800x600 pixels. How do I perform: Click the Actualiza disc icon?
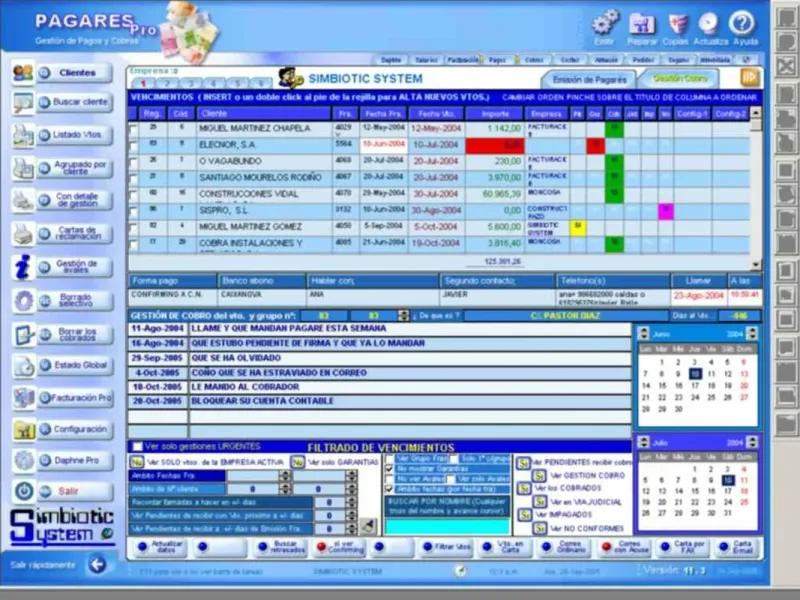[709, 23]
